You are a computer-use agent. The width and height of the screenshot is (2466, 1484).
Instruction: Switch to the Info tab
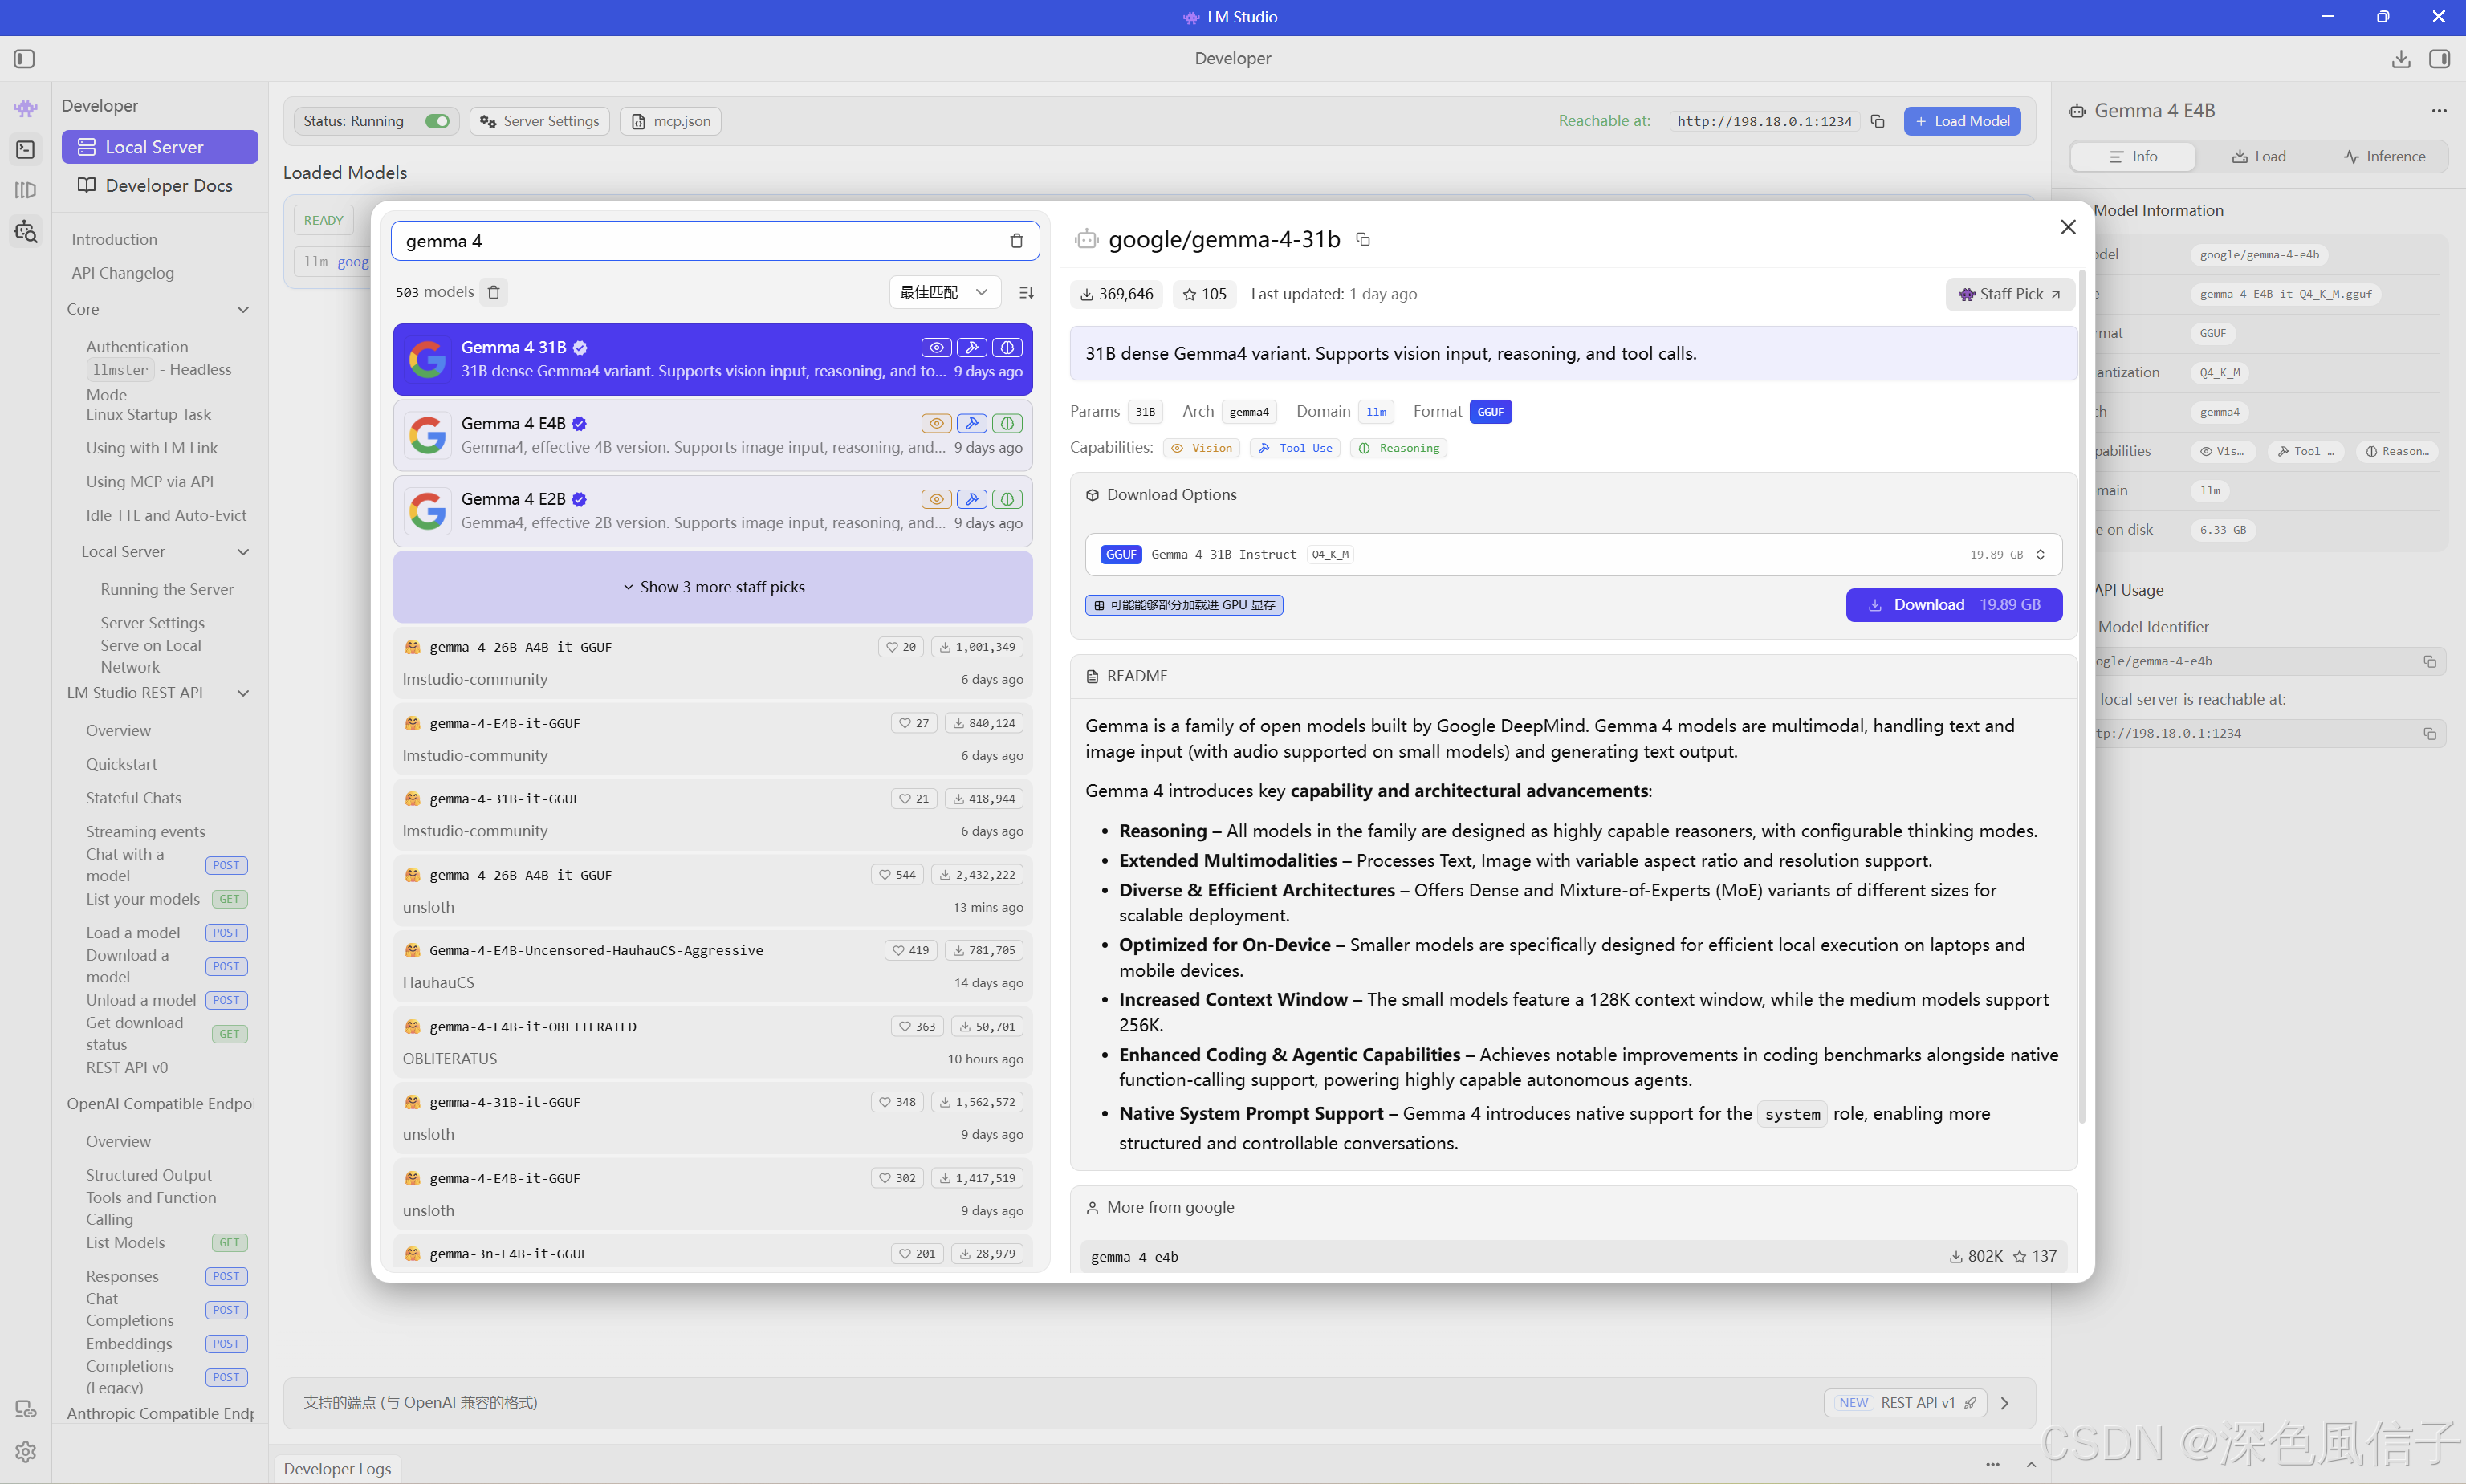pos(2133,157)
